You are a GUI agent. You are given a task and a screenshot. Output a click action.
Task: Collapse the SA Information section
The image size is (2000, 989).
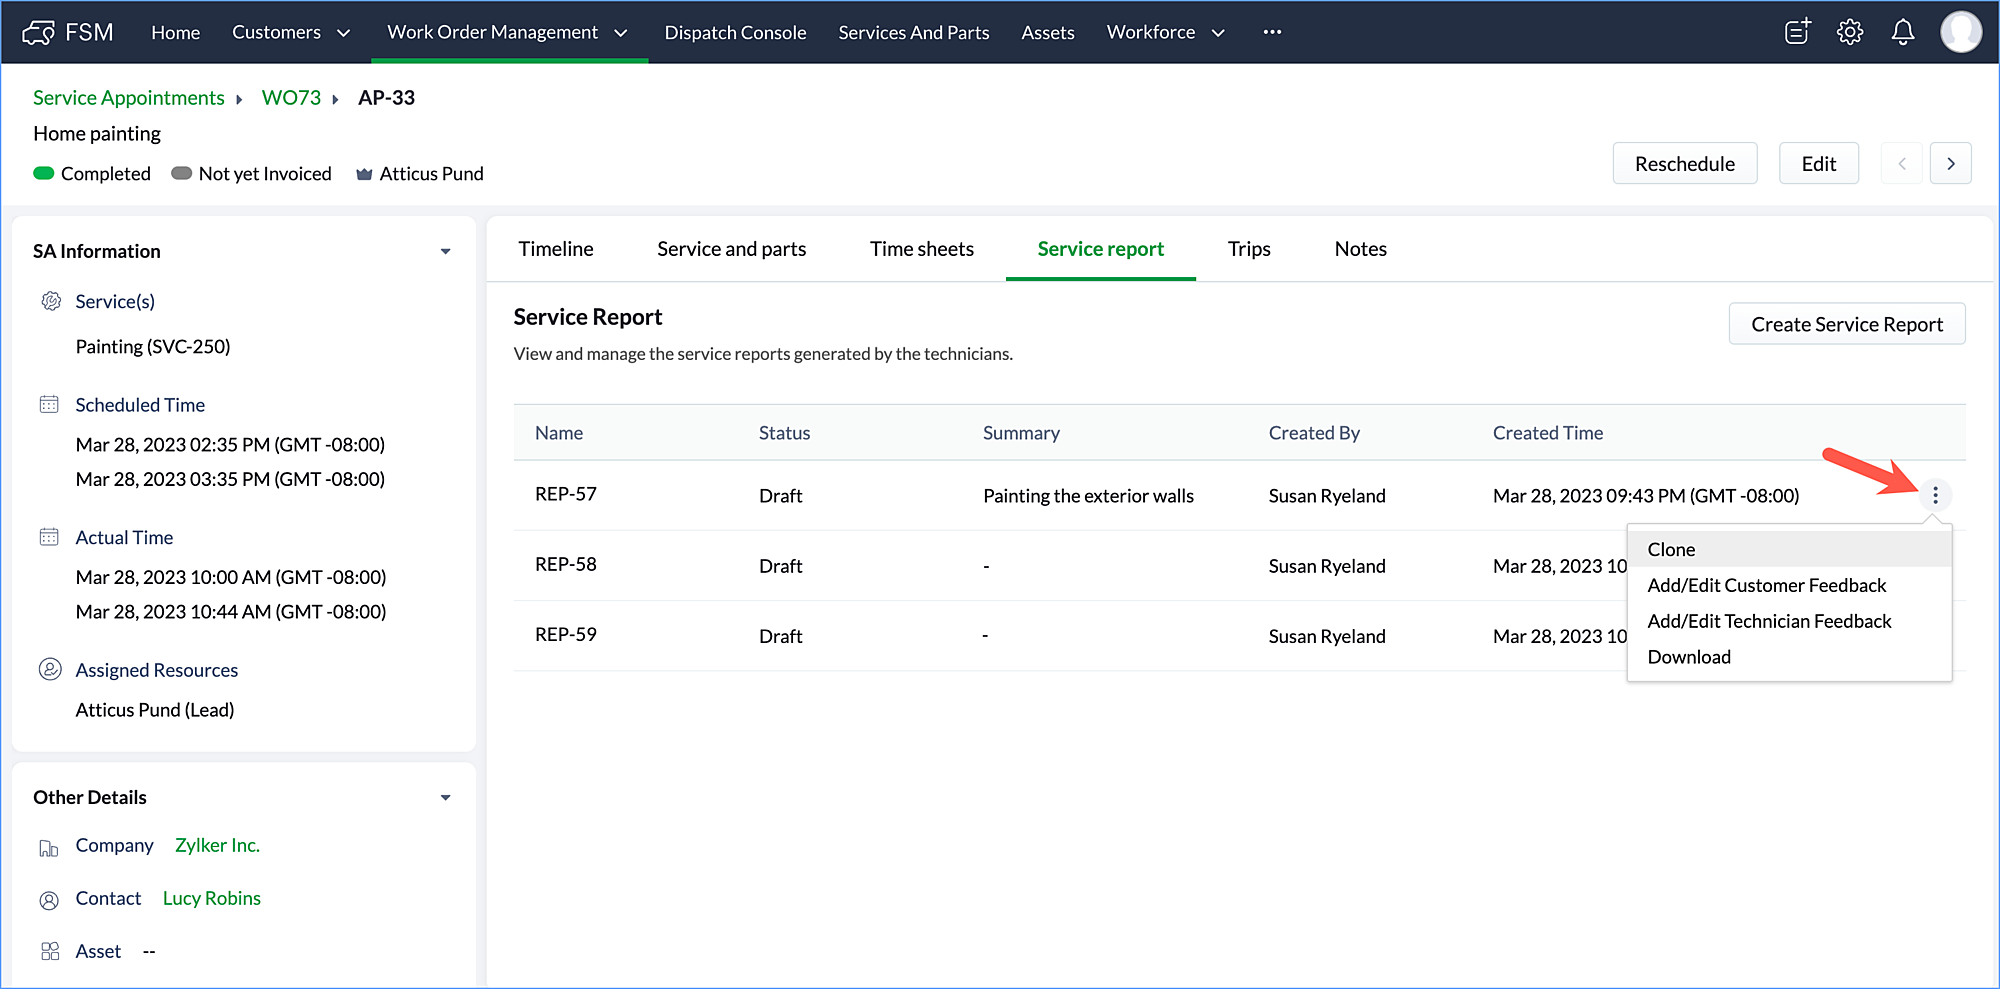[x=446, y=251]
